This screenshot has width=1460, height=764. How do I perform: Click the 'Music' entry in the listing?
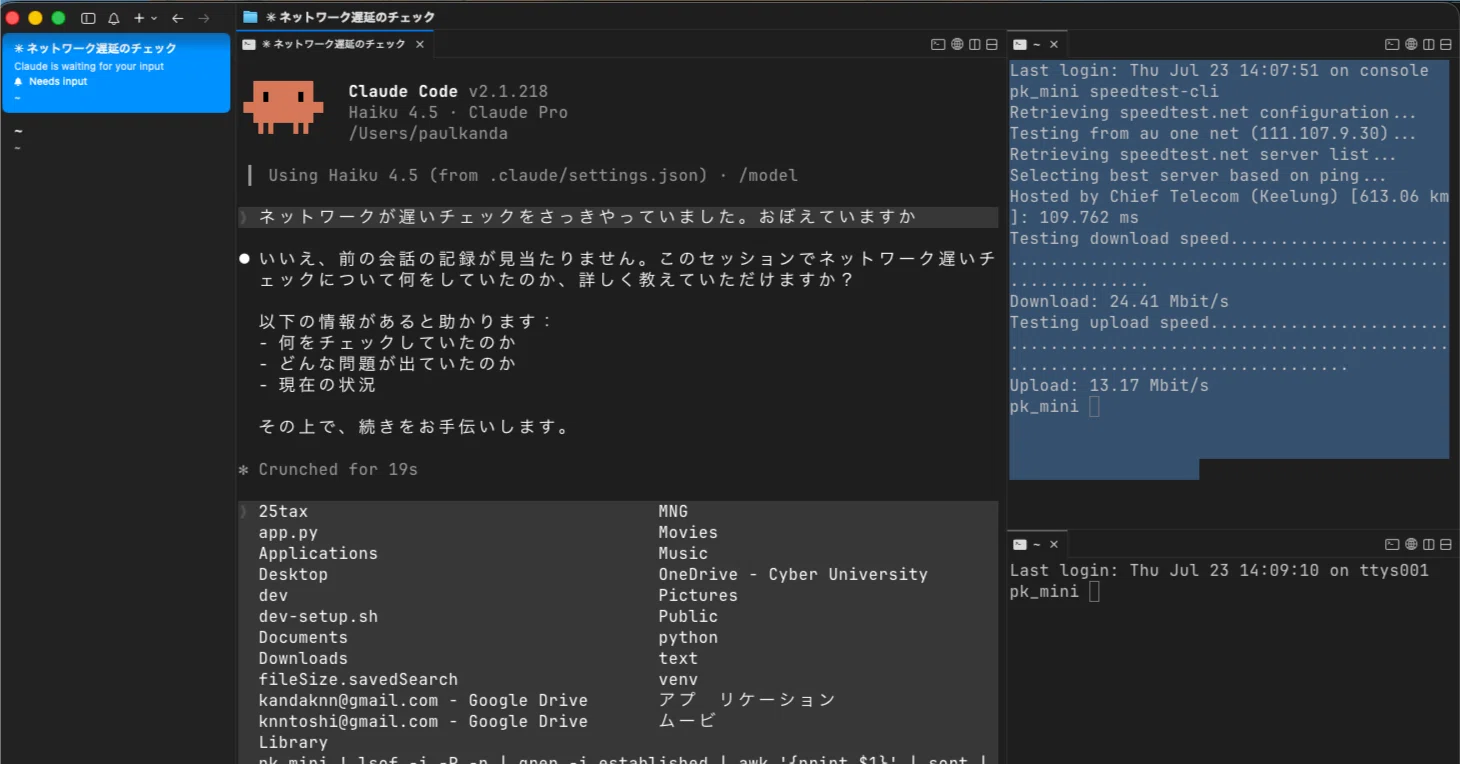coord(683,553)
